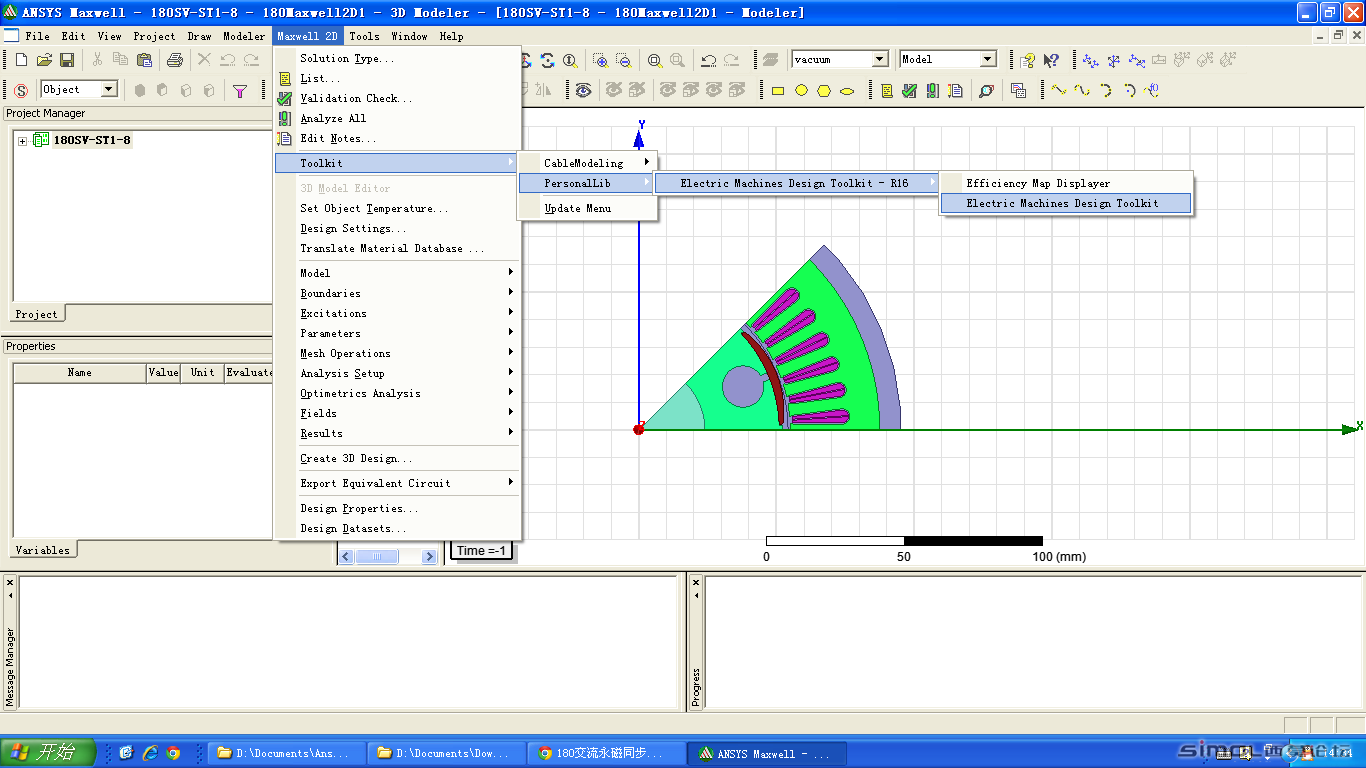The height and width of the screenshot is (768, 1366).
Task: Click the Undo view rotate icon
Action: pos(708,60)
